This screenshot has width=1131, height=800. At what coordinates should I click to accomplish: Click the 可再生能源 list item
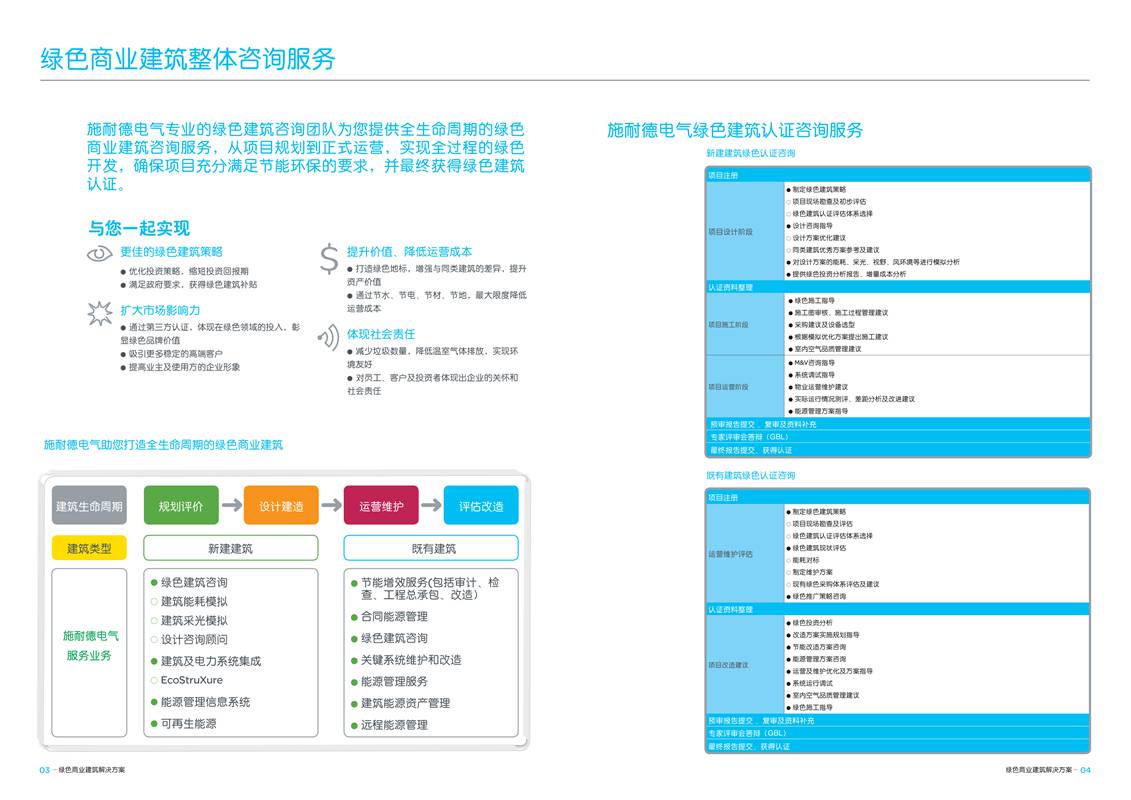click(183, 724)
